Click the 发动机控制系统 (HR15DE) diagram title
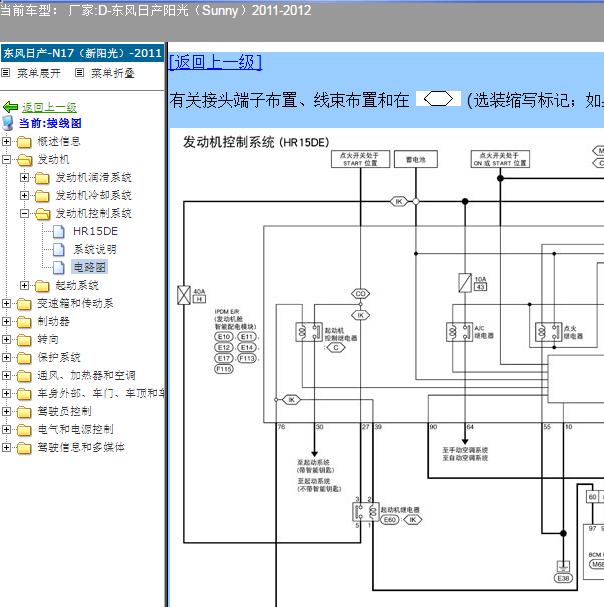The height and width of the screenshot is (607, 604). click(256, 142)
